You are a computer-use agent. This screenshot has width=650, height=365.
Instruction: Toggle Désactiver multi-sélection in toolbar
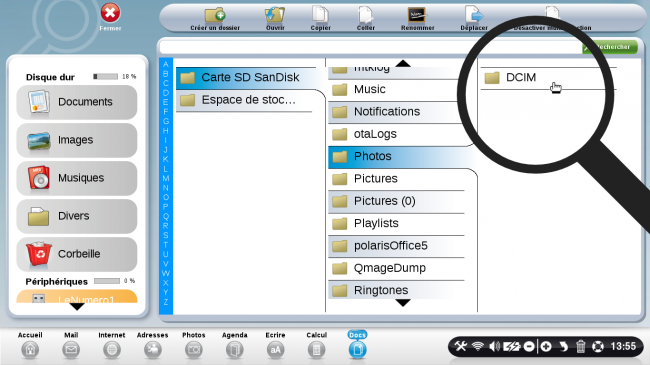[552, 18]
